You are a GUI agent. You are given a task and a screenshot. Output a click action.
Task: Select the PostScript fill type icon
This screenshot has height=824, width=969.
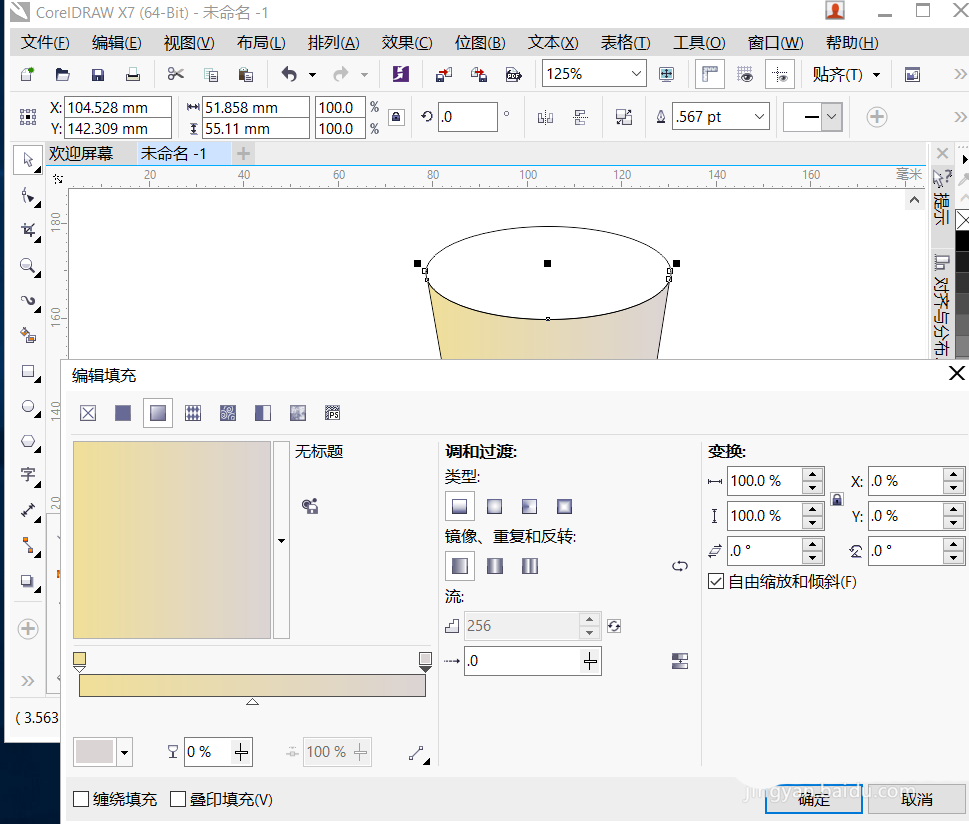click(332, 412)
